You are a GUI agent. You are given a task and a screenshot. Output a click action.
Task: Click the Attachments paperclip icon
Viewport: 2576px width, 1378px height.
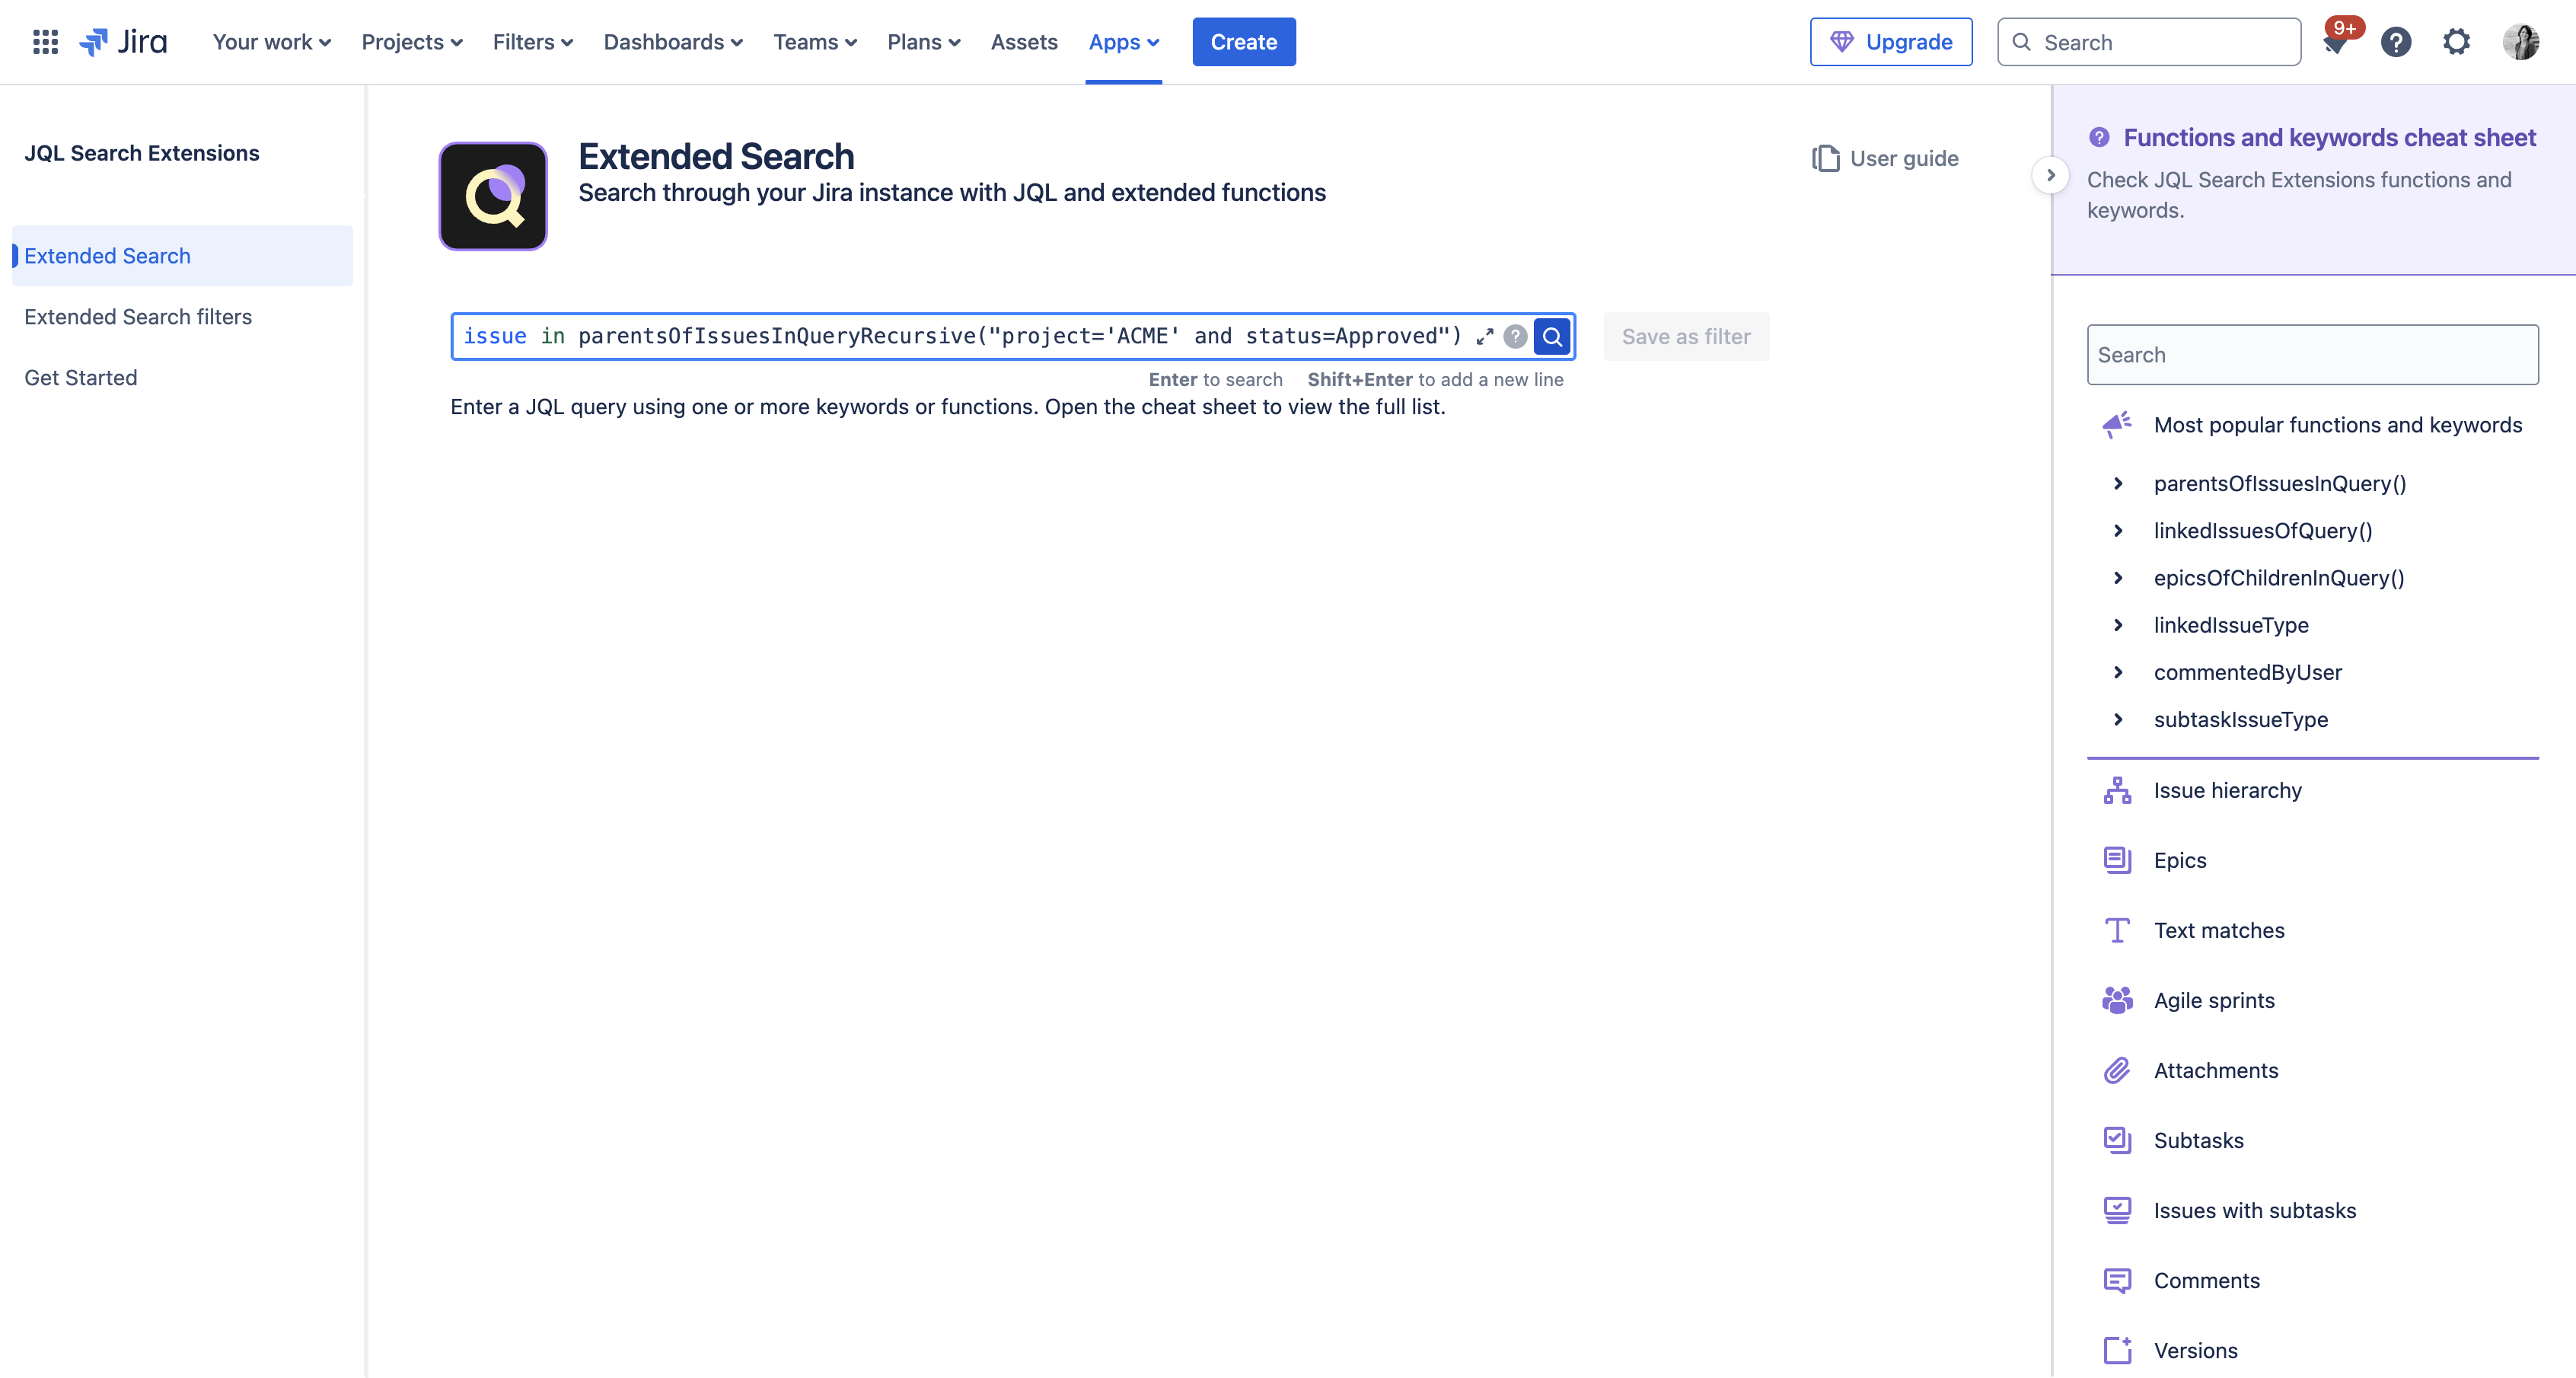pos(2117,1070)
